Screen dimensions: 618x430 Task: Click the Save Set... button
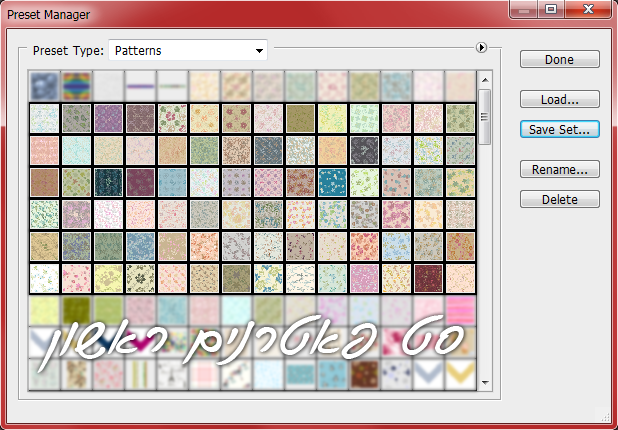point(559,129)
